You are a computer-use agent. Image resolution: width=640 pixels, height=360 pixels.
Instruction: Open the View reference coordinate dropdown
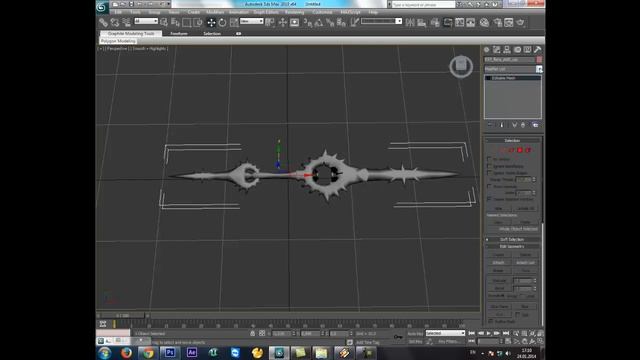tap(251, 21)
